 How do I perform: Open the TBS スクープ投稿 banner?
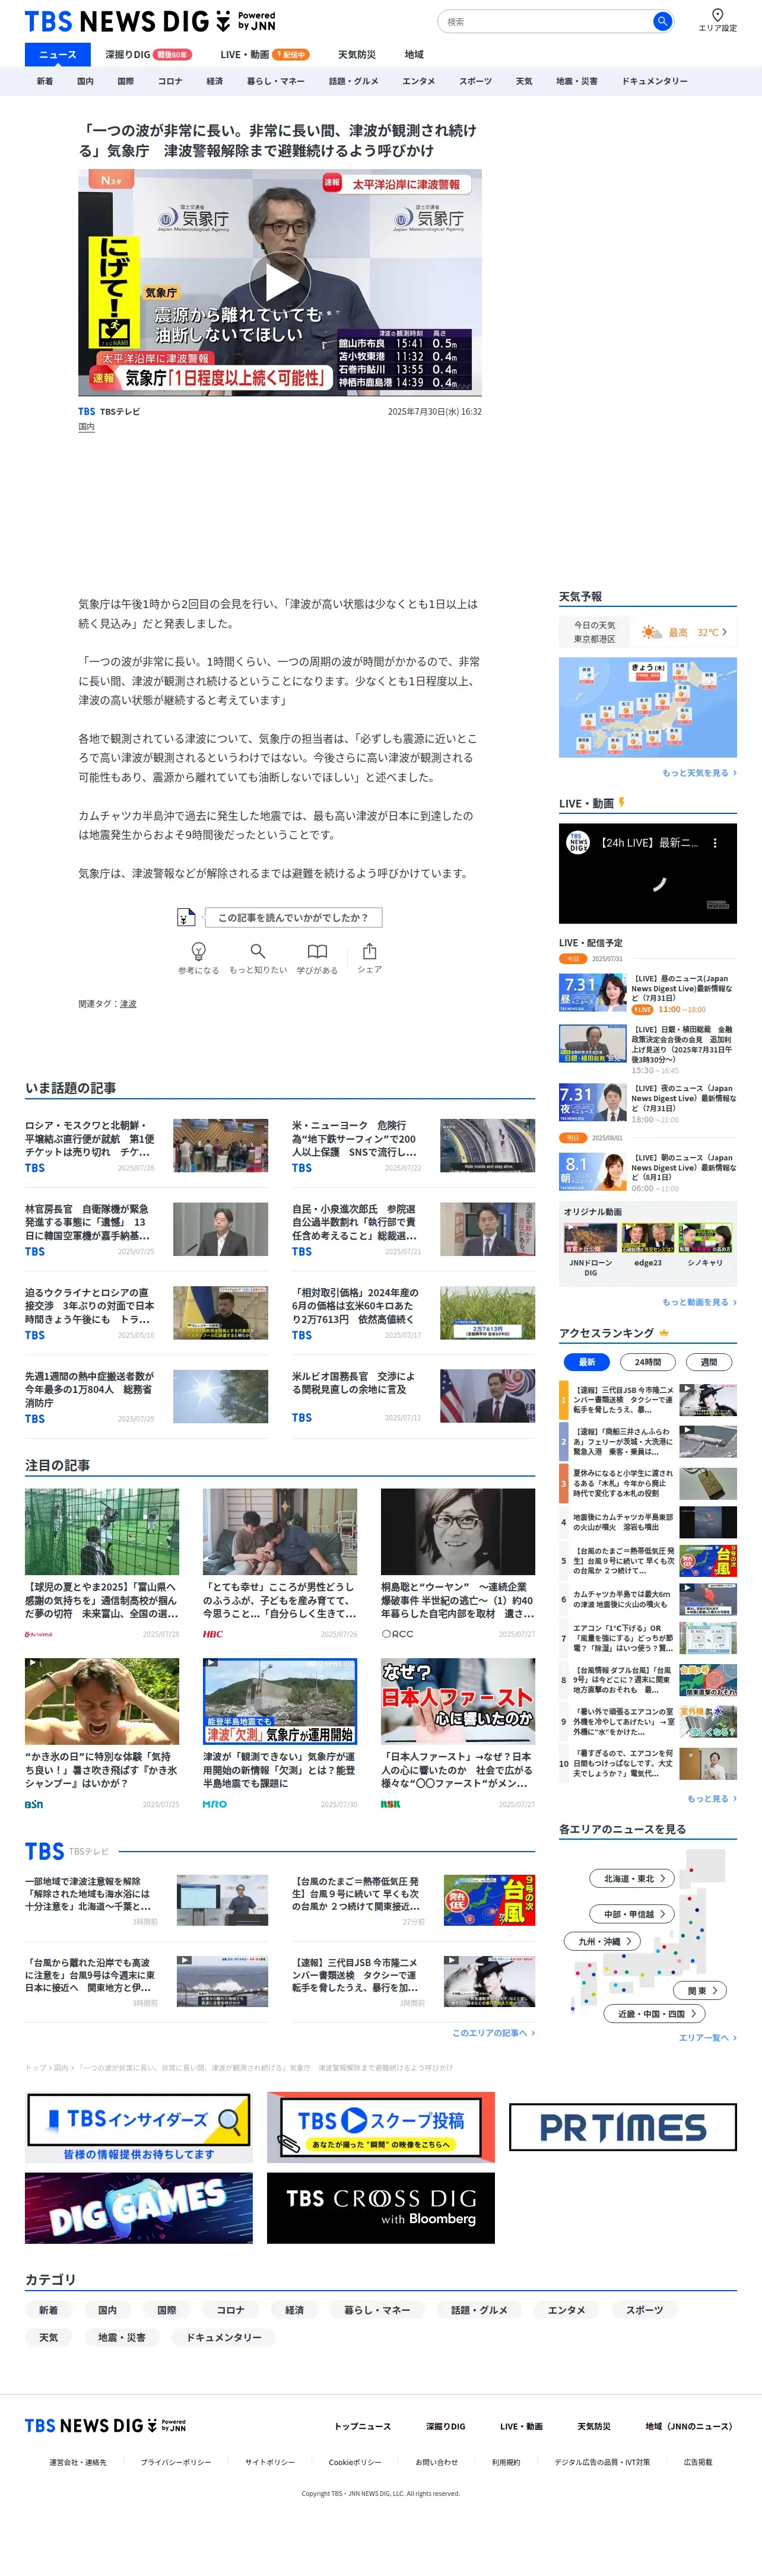point(380,2127)
